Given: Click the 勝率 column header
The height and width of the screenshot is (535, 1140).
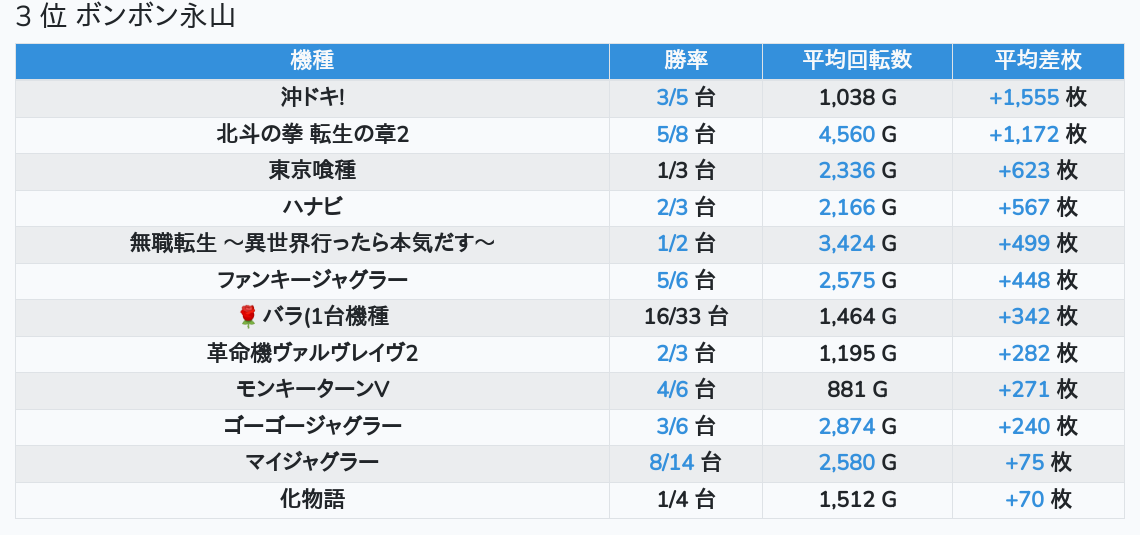Looking at the screenshot, I should click(686, 60).
